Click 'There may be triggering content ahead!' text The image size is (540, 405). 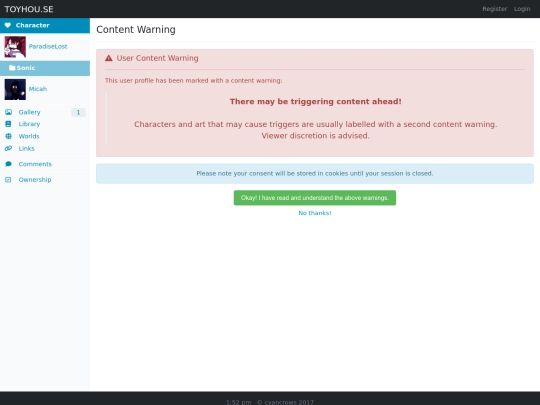pyautogui.click(x=315, y=102)
